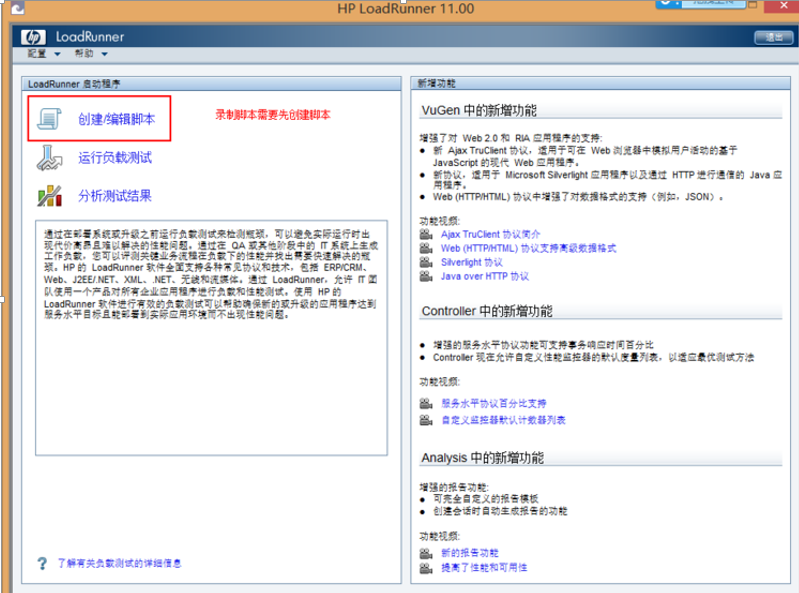Open Web (HTTP/HTML) 协议支持高级数据格式 link
Image resolution: width=799 pixels, height=593 pixels.
pyautogui.click(x=528, y=248)
